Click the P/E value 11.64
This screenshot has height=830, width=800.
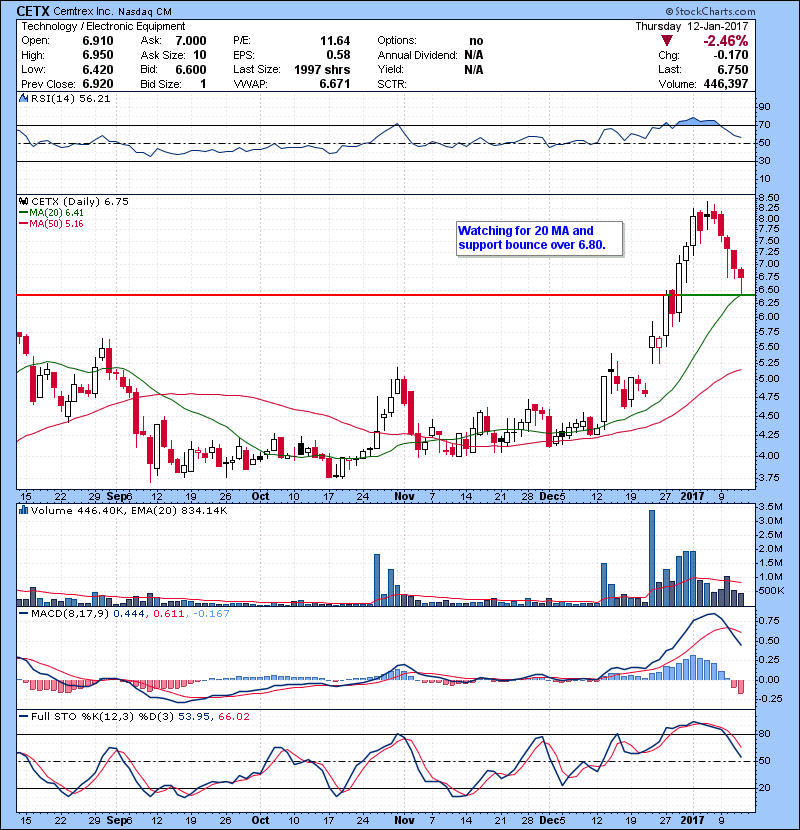click(335, 41)
